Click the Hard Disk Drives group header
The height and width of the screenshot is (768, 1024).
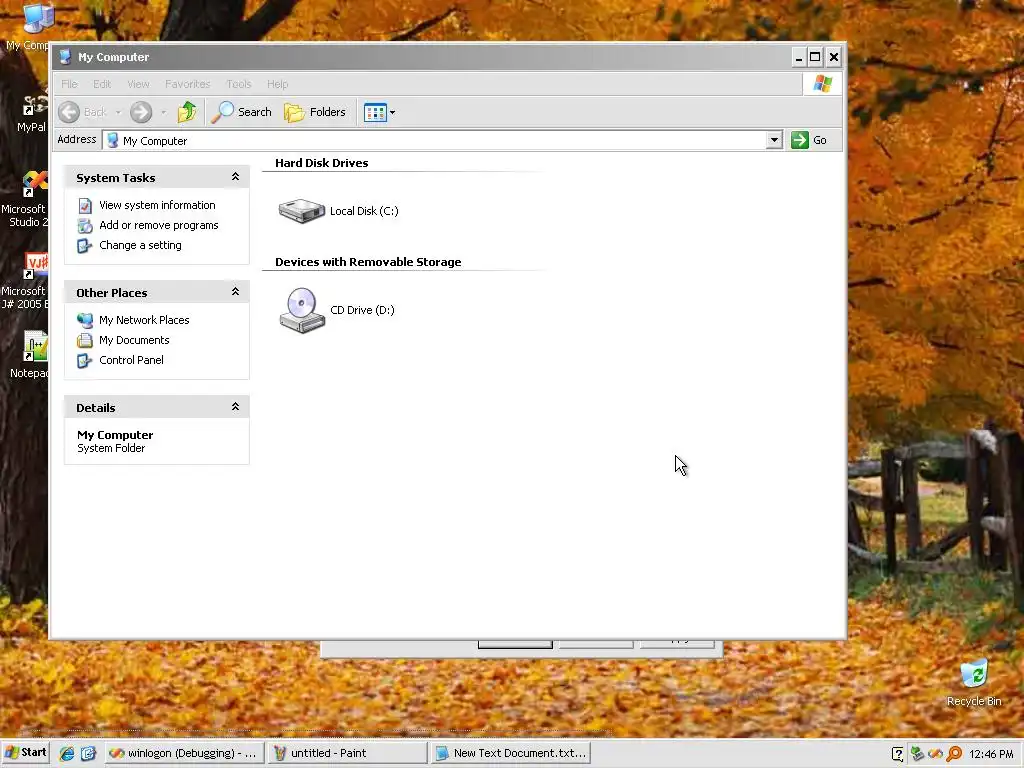[x=321, y=163]
